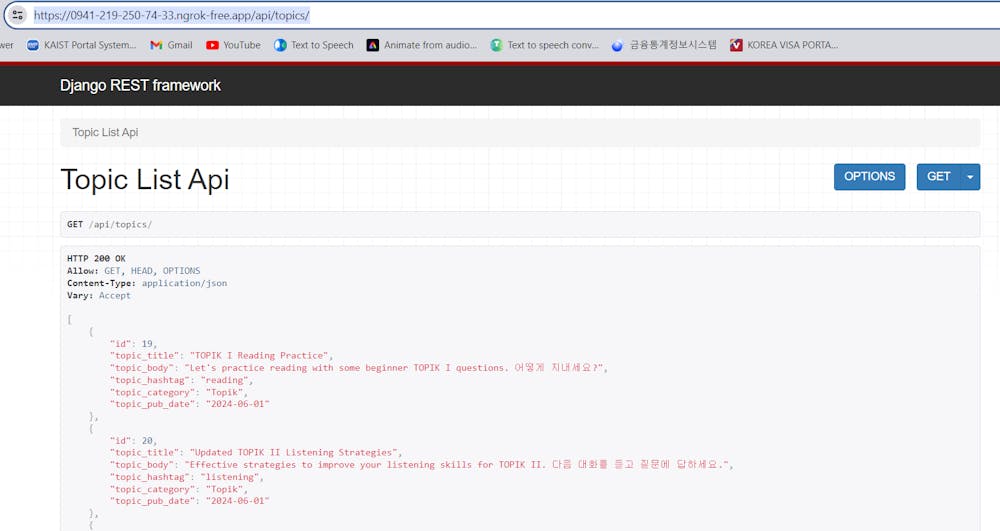Select the Vary: Accept header line
This screenshot has width=1000, height=531.
pyautogui.click(x=99, y=295)
